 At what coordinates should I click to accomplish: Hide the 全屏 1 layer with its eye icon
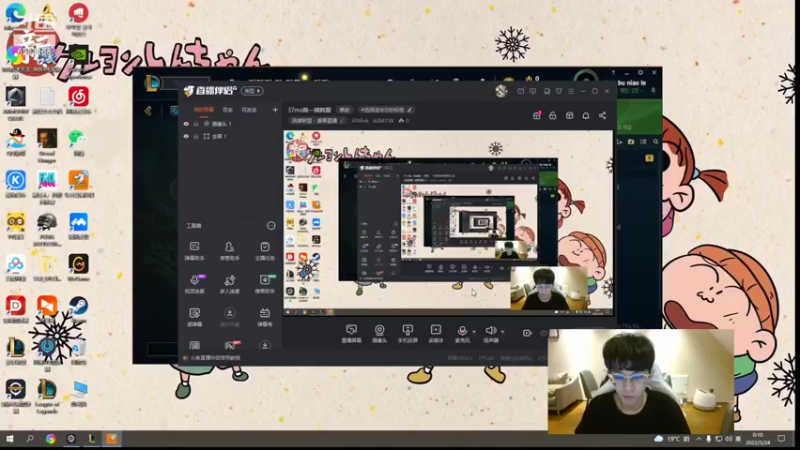(186, 136)
